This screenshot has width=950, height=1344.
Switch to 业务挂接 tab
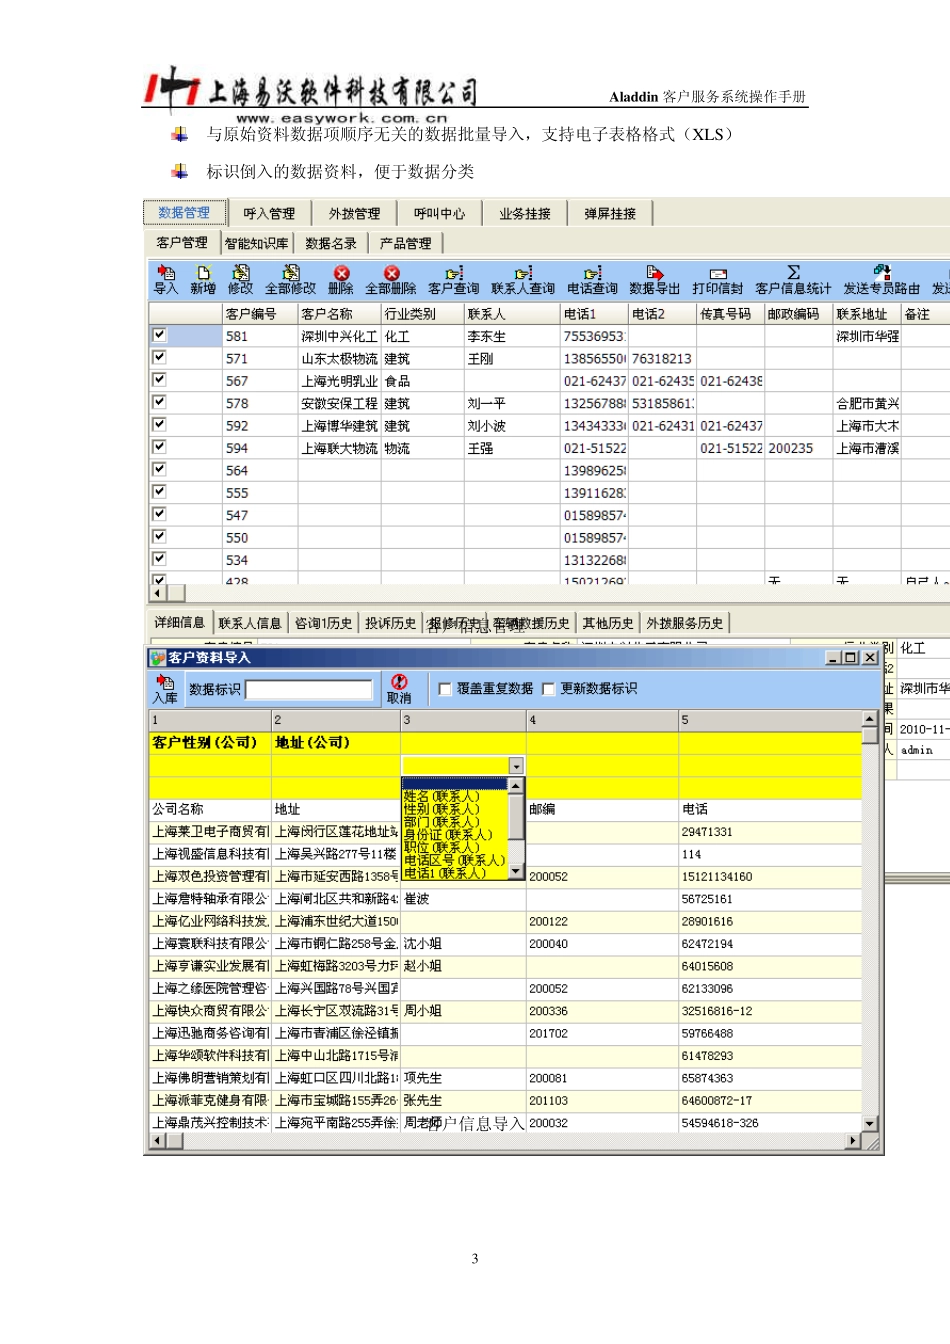click(525, 214)
